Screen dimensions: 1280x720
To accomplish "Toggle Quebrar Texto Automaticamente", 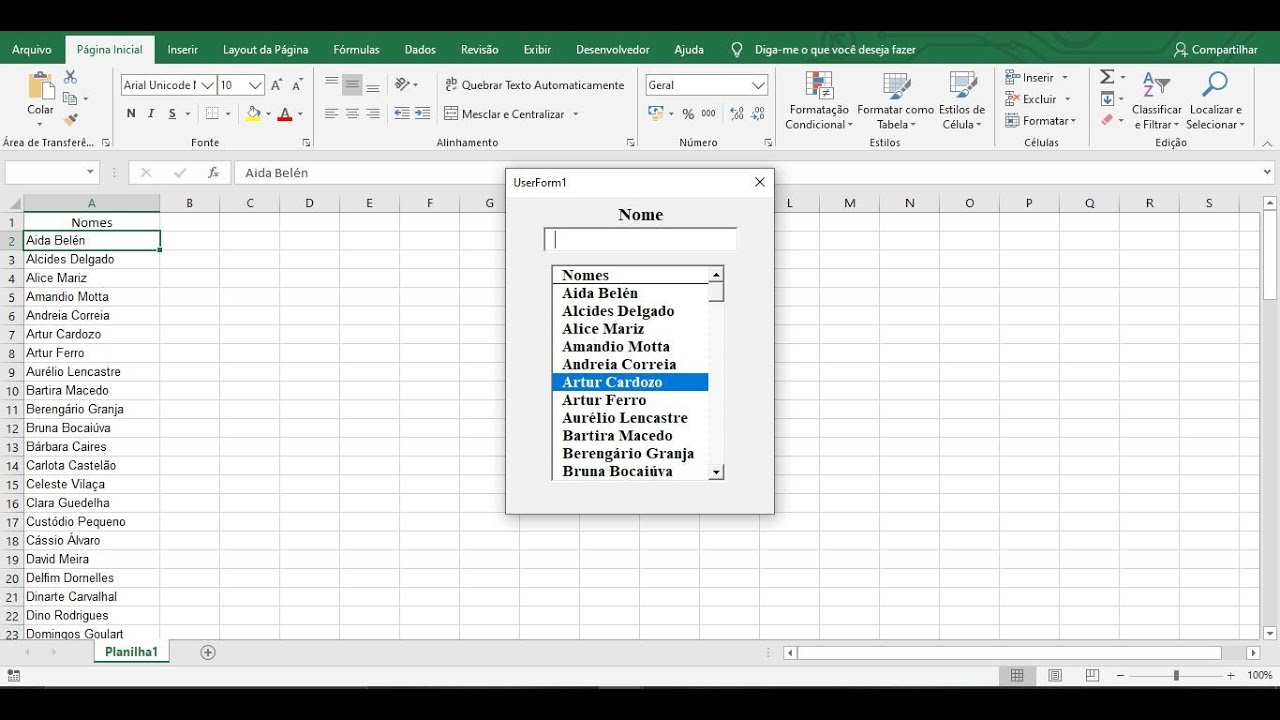I will point(534,85).
